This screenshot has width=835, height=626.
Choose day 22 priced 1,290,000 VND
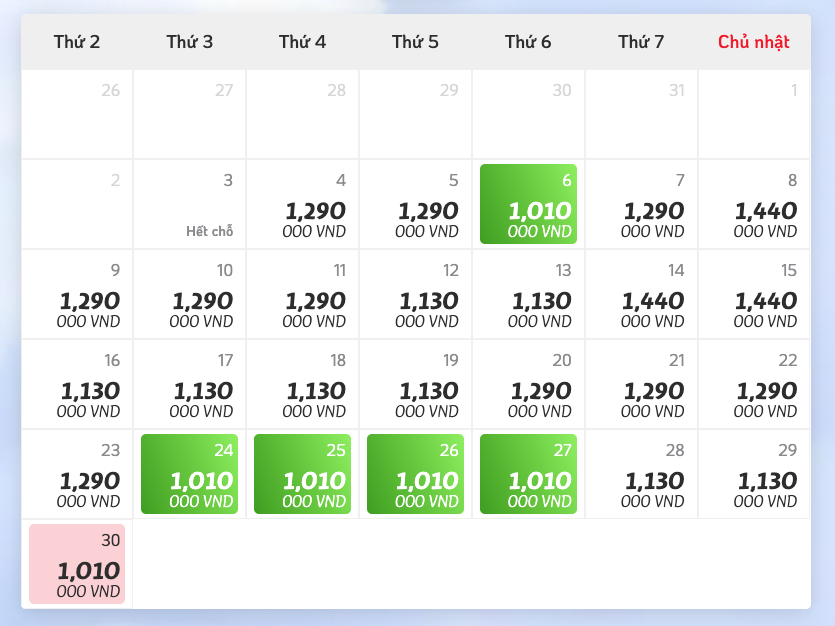754,384
